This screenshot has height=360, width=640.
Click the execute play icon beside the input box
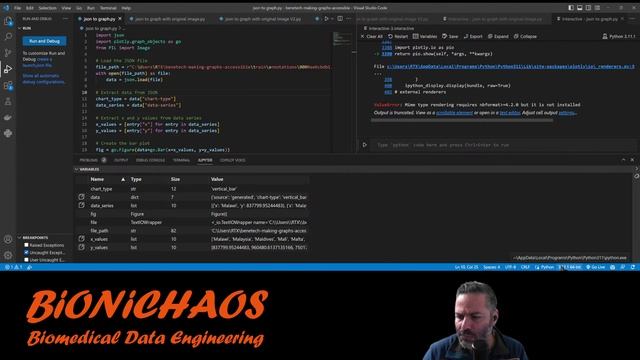pos(364,145)
